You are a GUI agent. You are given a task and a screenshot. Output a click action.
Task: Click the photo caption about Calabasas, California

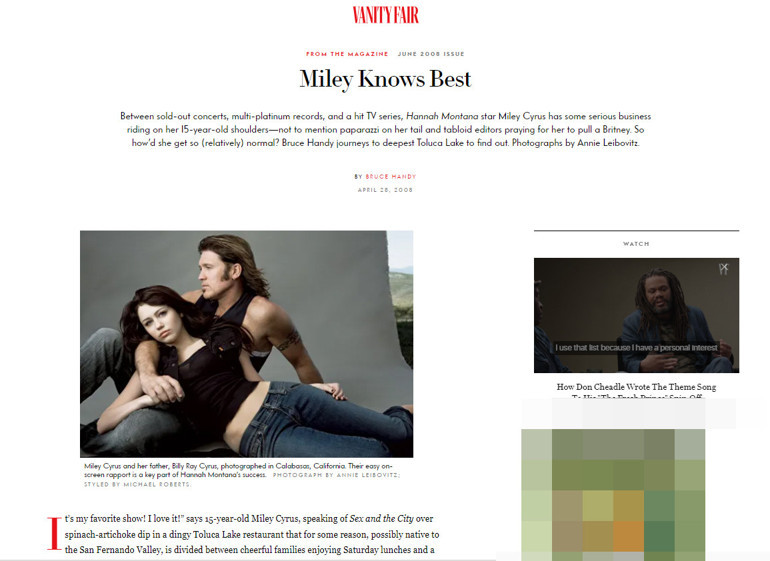pyautogui.click(x=238, y=470)
